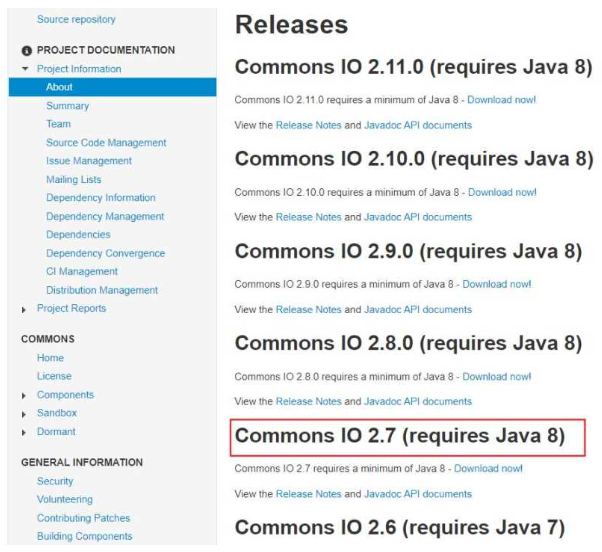Open the Security page link
The height and width of the screenshot is (552, 602).
tap(55, 481)
